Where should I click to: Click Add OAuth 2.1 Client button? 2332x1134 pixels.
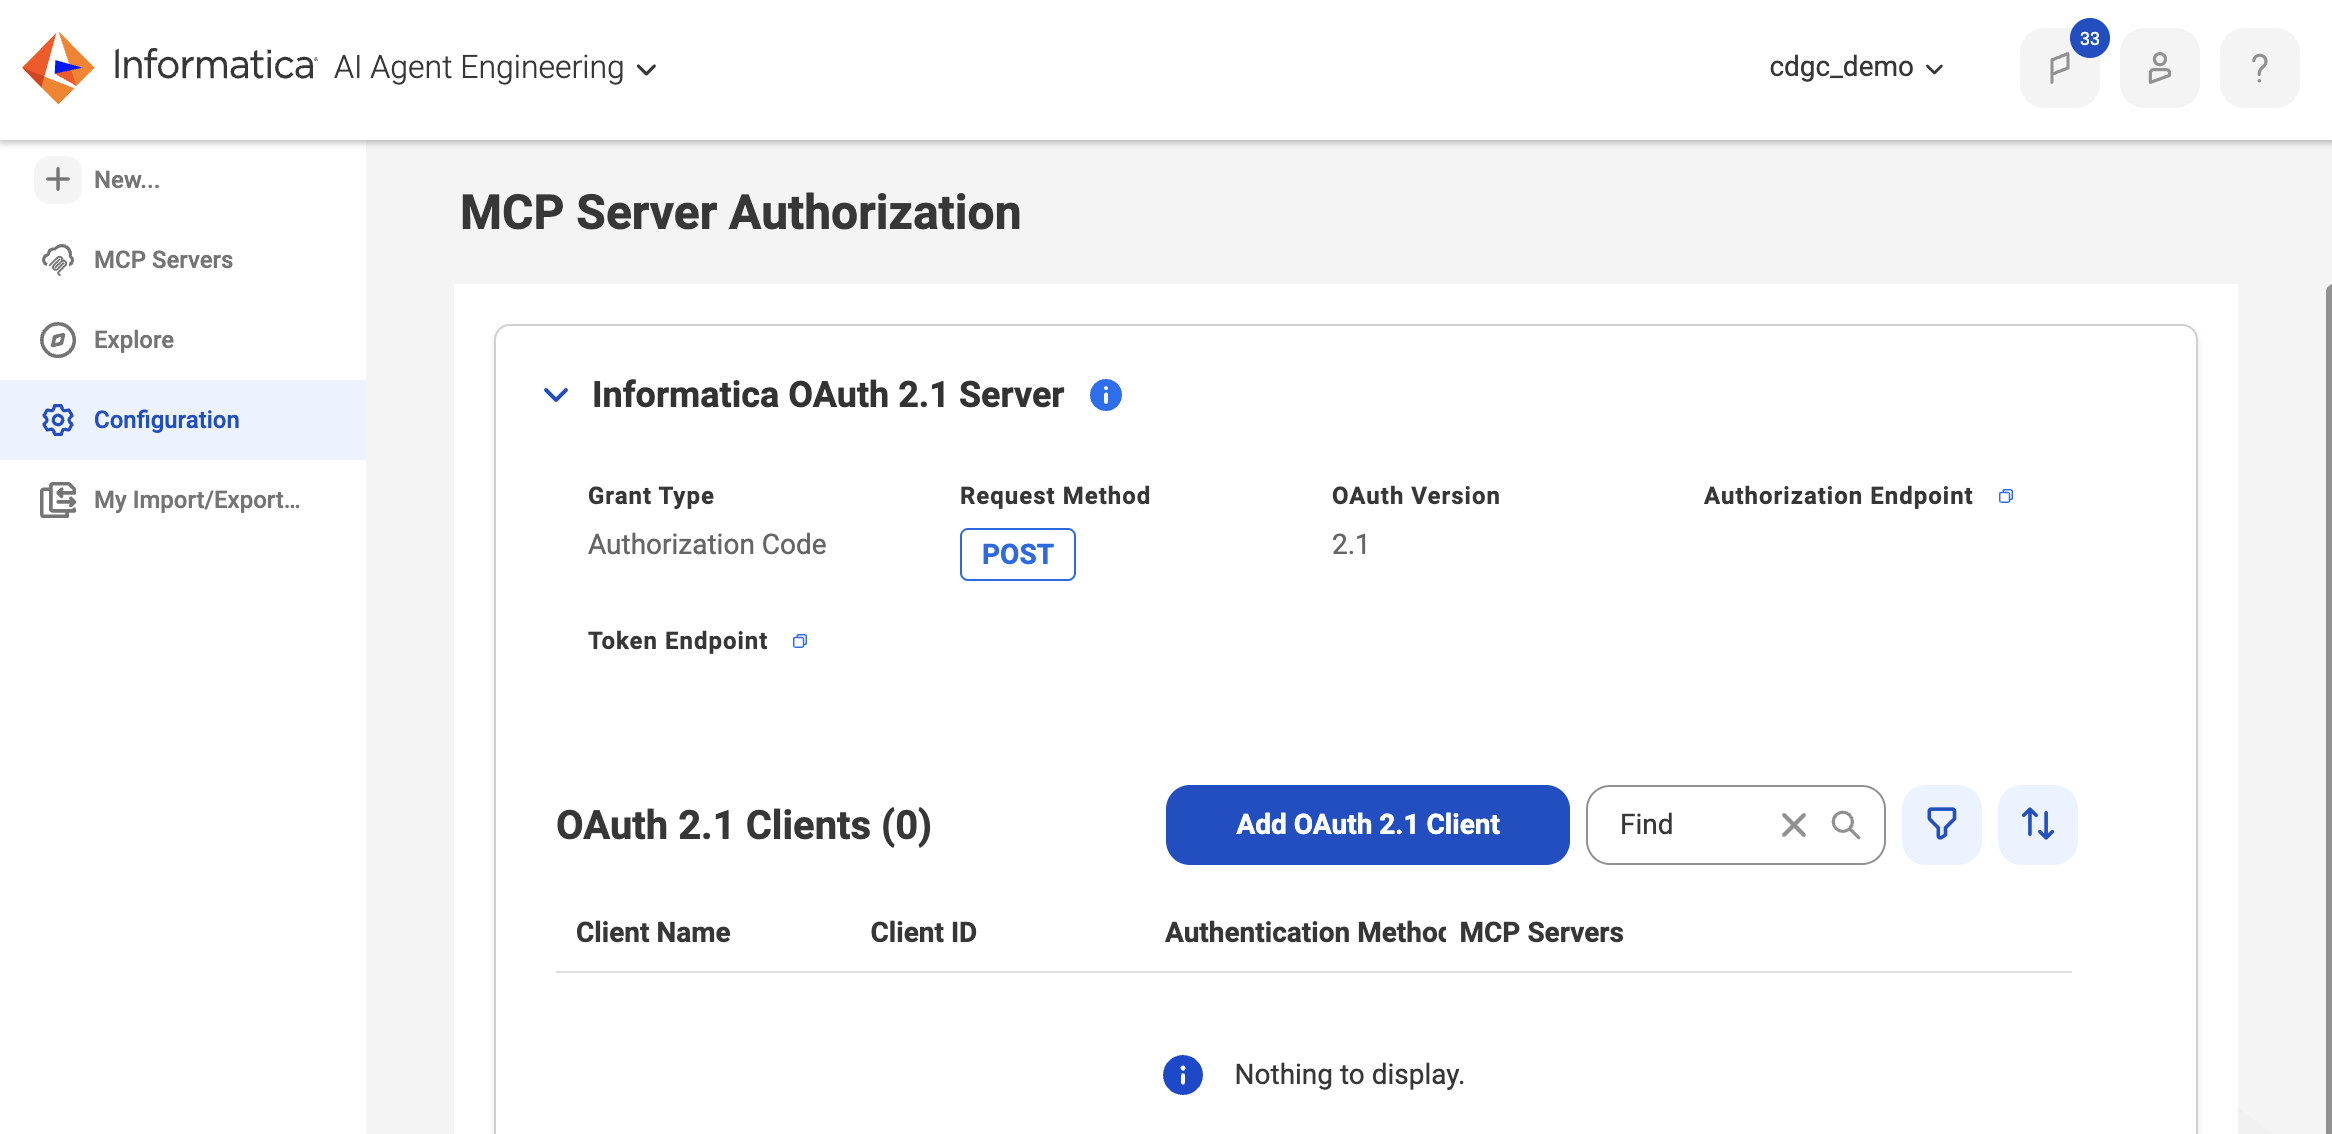pos(1367,825)
